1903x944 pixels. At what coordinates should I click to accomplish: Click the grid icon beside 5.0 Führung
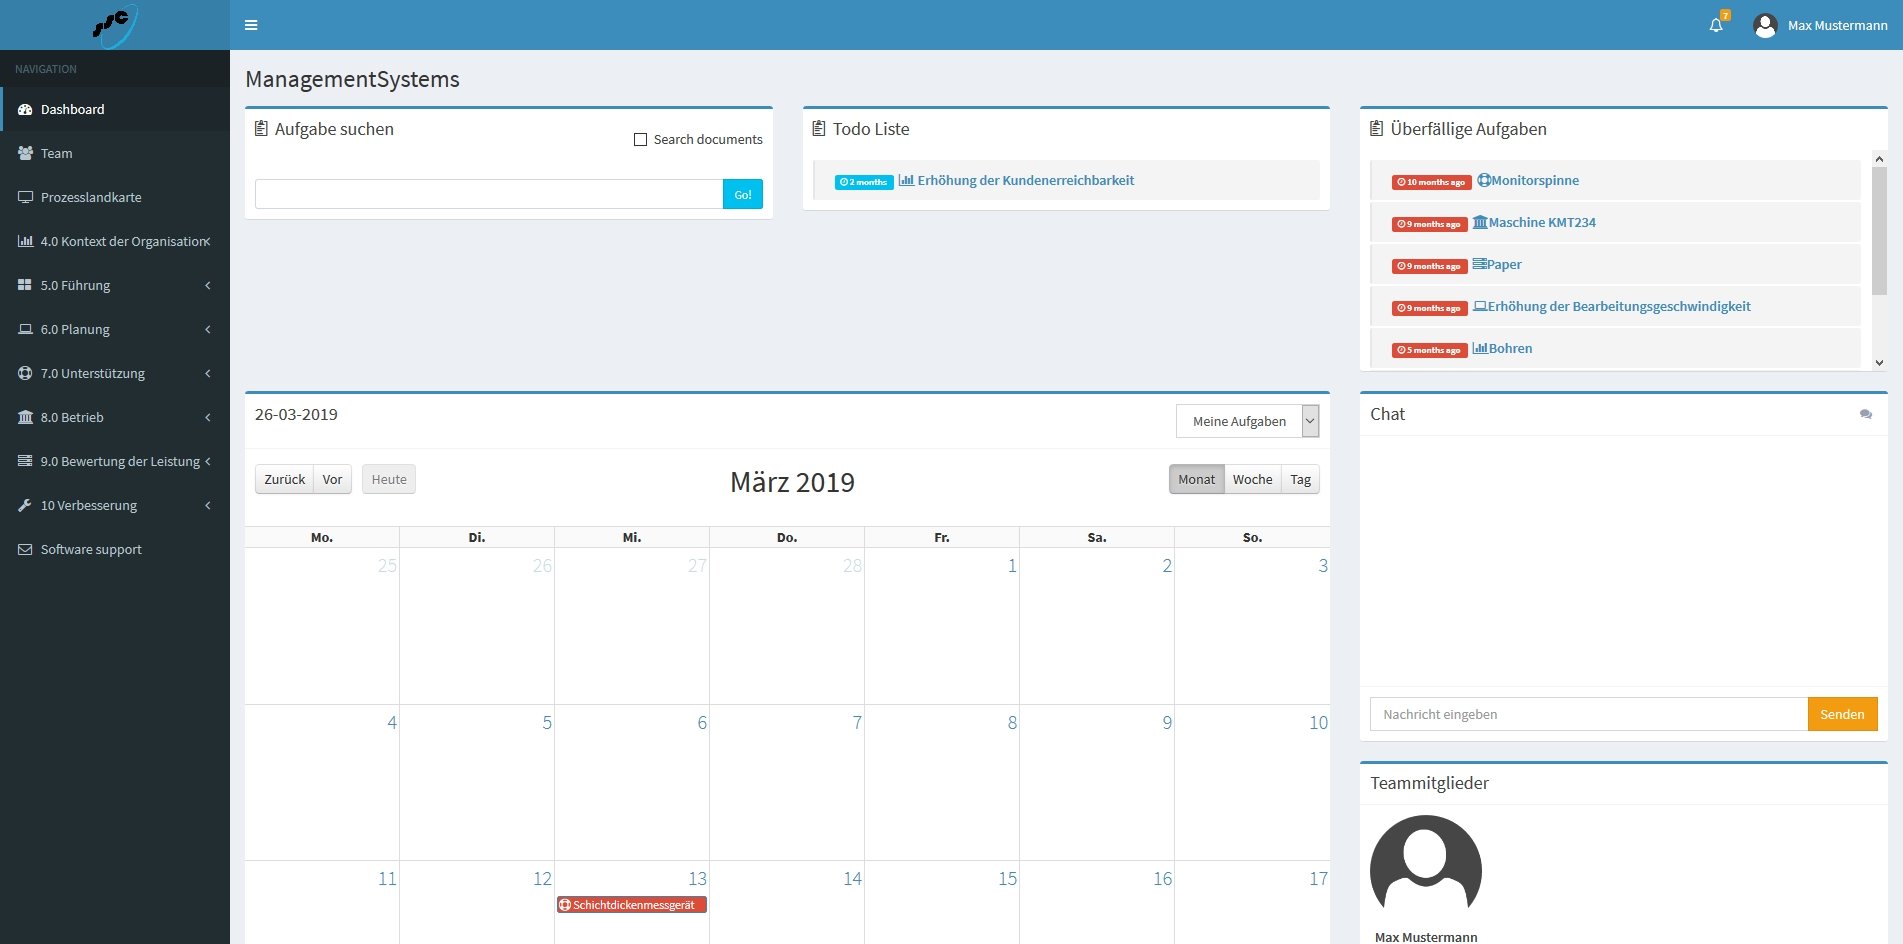tap(25, 285)
